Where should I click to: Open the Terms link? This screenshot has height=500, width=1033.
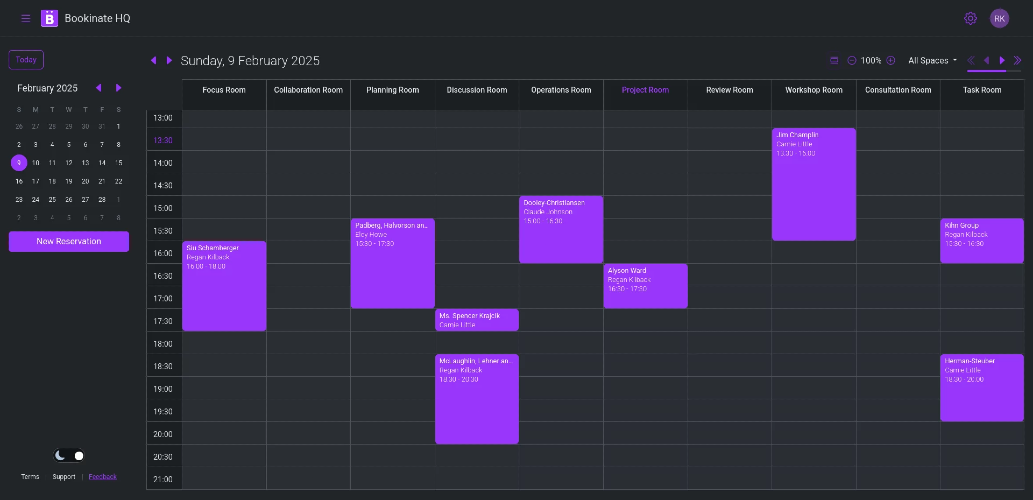pos(30,476)
